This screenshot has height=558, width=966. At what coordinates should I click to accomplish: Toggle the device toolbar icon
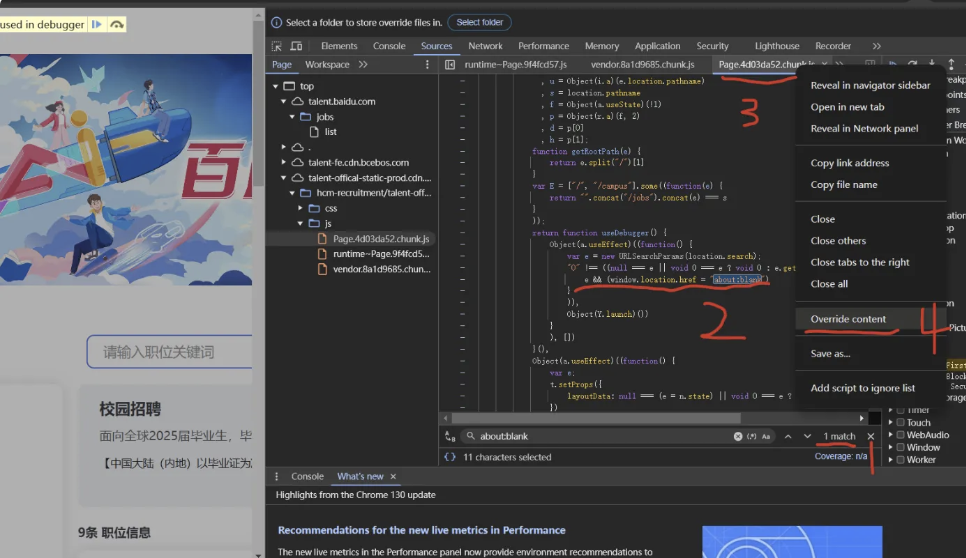click(296, 46)
